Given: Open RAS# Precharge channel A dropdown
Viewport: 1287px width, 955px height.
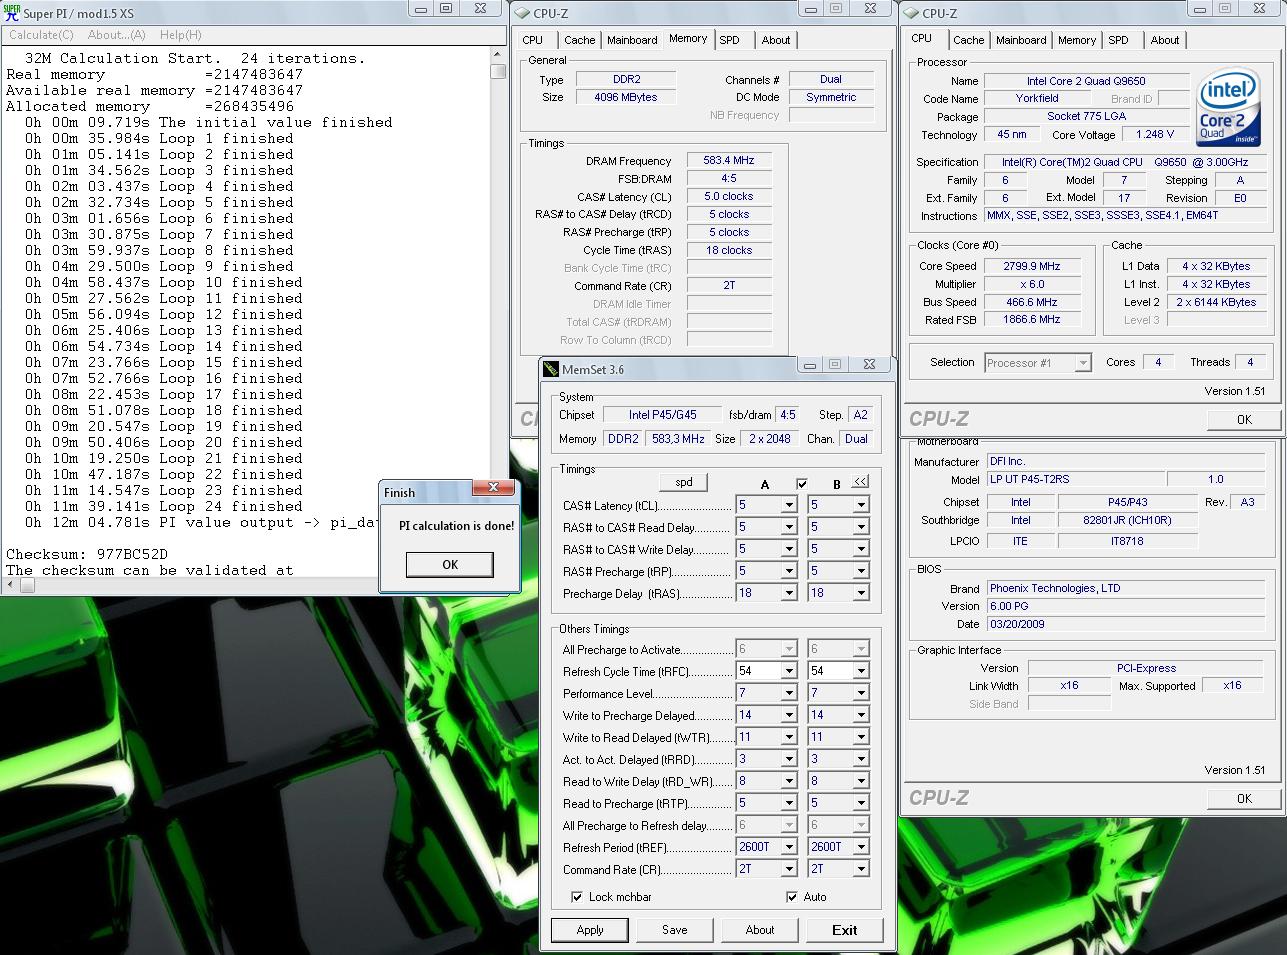Looking at the screenshot, I should pos(788,571).
